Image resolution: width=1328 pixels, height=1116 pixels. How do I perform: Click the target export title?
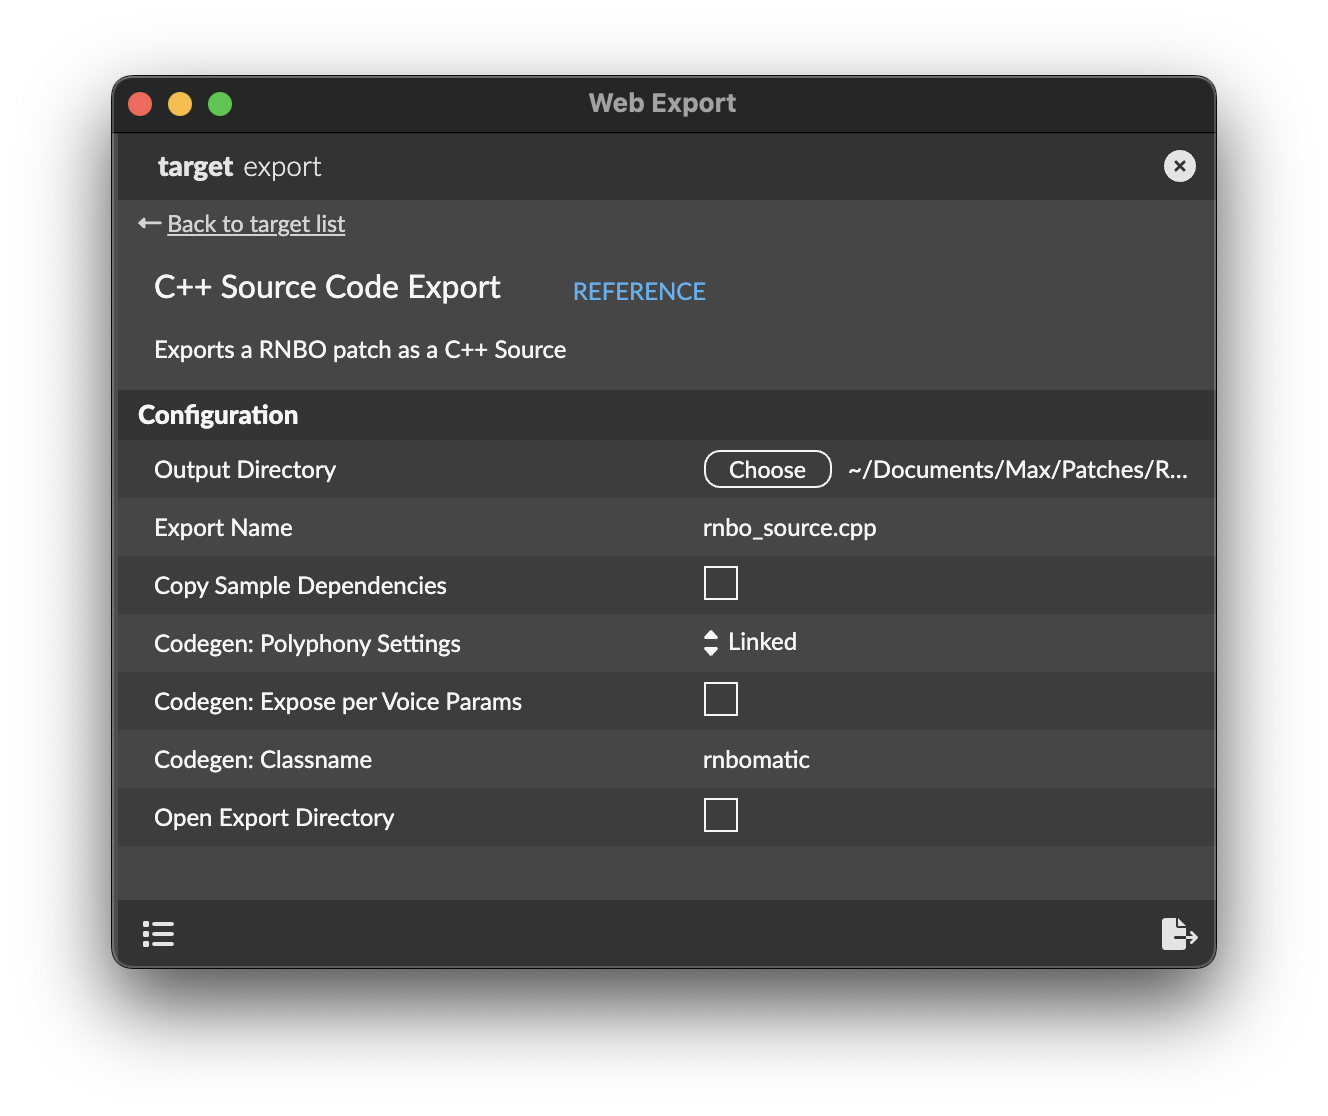(x=240, y=167)
